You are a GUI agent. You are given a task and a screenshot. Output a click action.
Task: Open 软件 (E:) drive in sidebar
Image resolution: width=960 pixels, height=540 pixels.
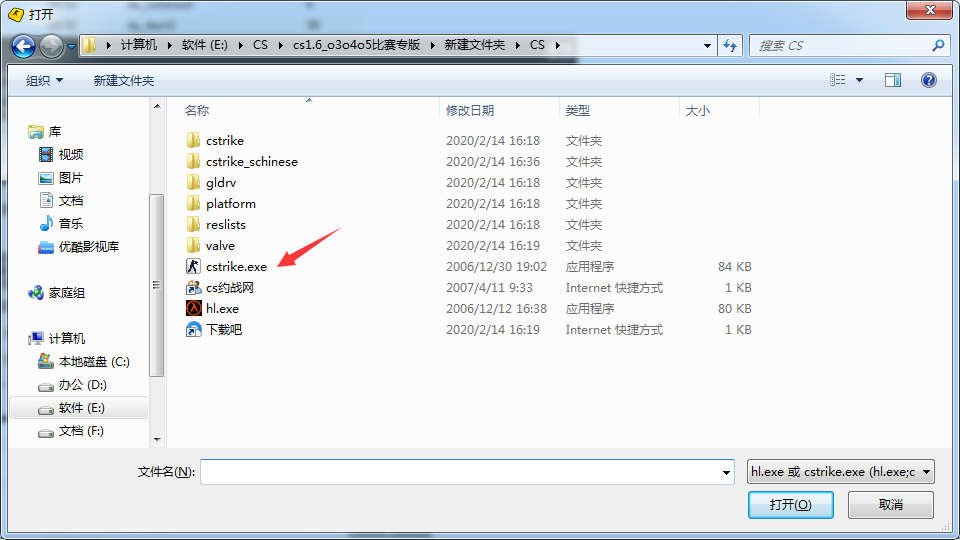(81, 408)
